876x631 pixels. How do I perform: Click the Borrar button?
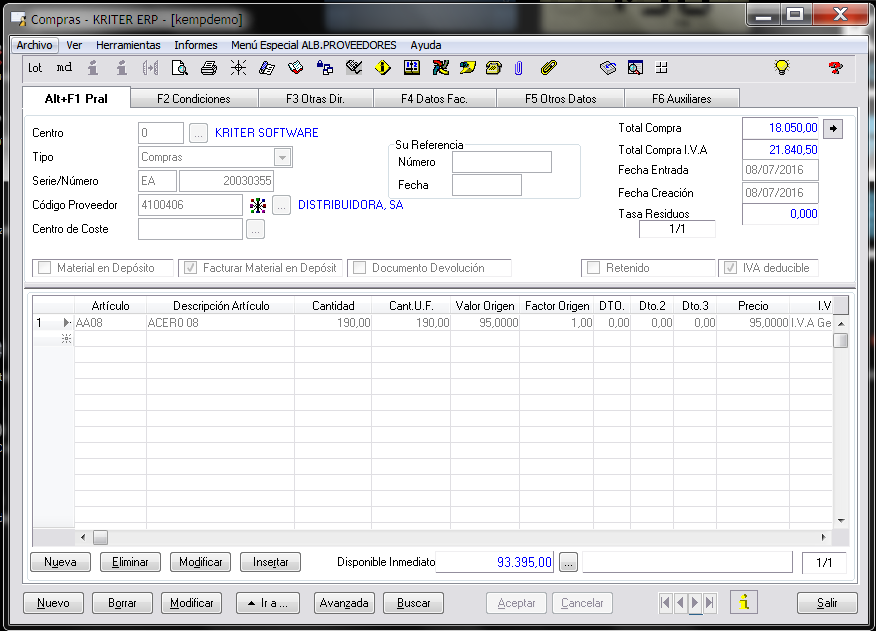[122, 603]
